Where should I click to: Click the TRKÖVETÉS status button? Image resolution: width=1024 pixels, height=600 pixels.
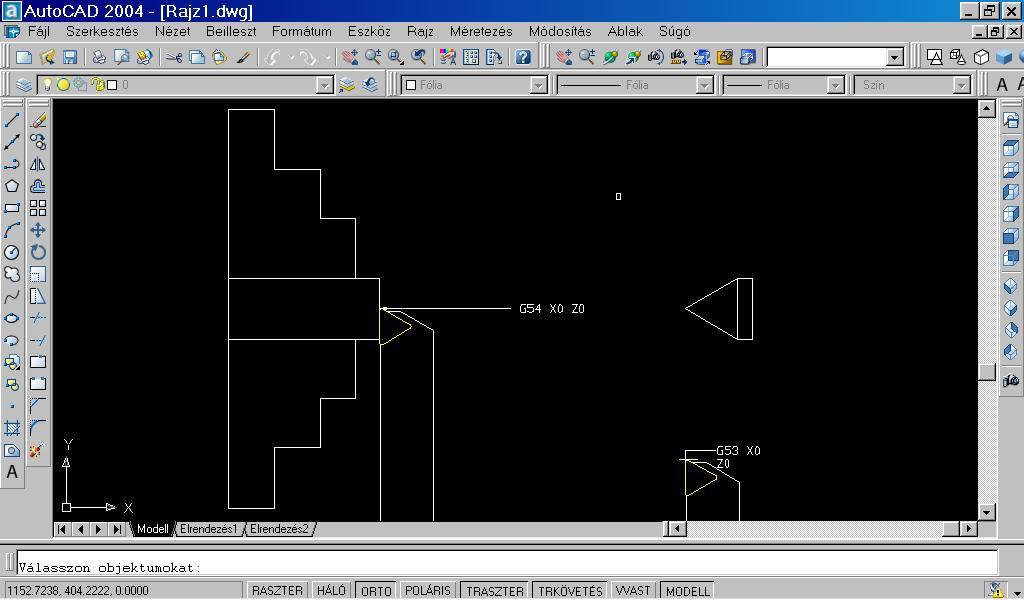[x=570, y=591]
